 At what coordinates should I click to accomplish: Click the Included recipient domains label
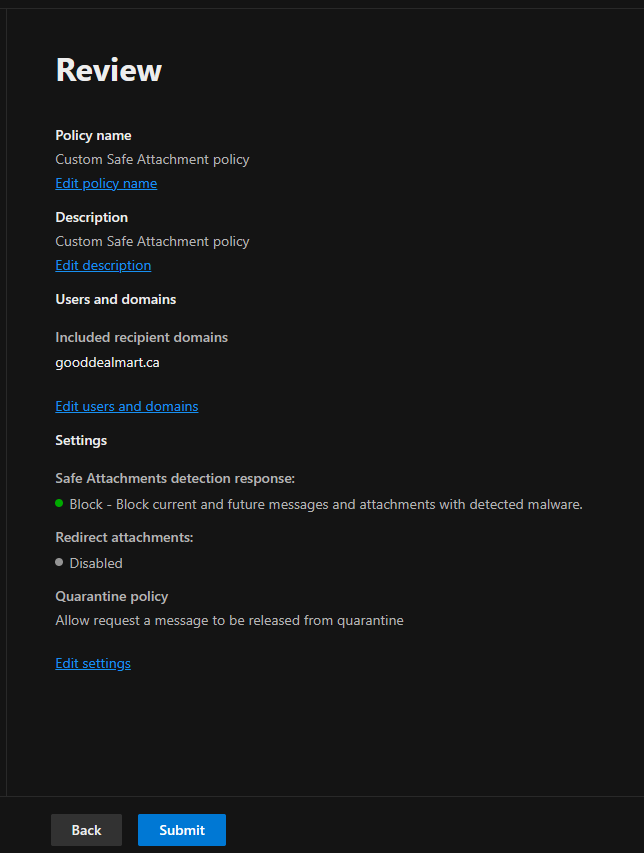(141, 337)
